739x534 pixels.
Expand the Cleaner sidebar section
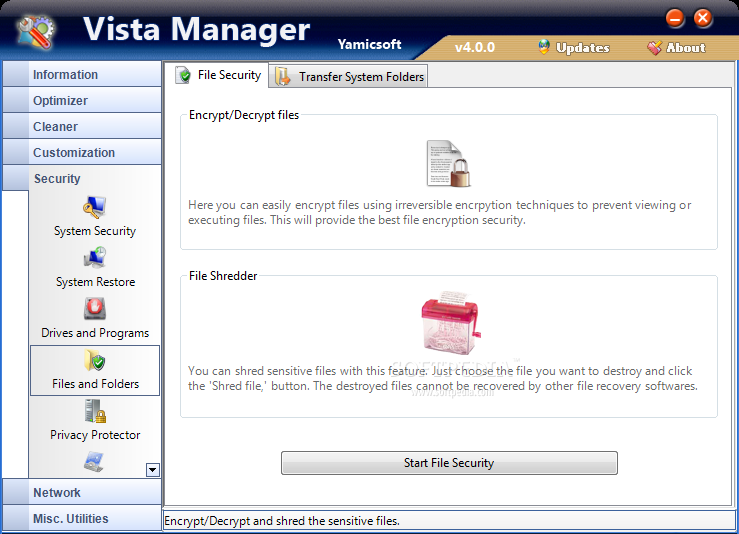click(82, 126)
